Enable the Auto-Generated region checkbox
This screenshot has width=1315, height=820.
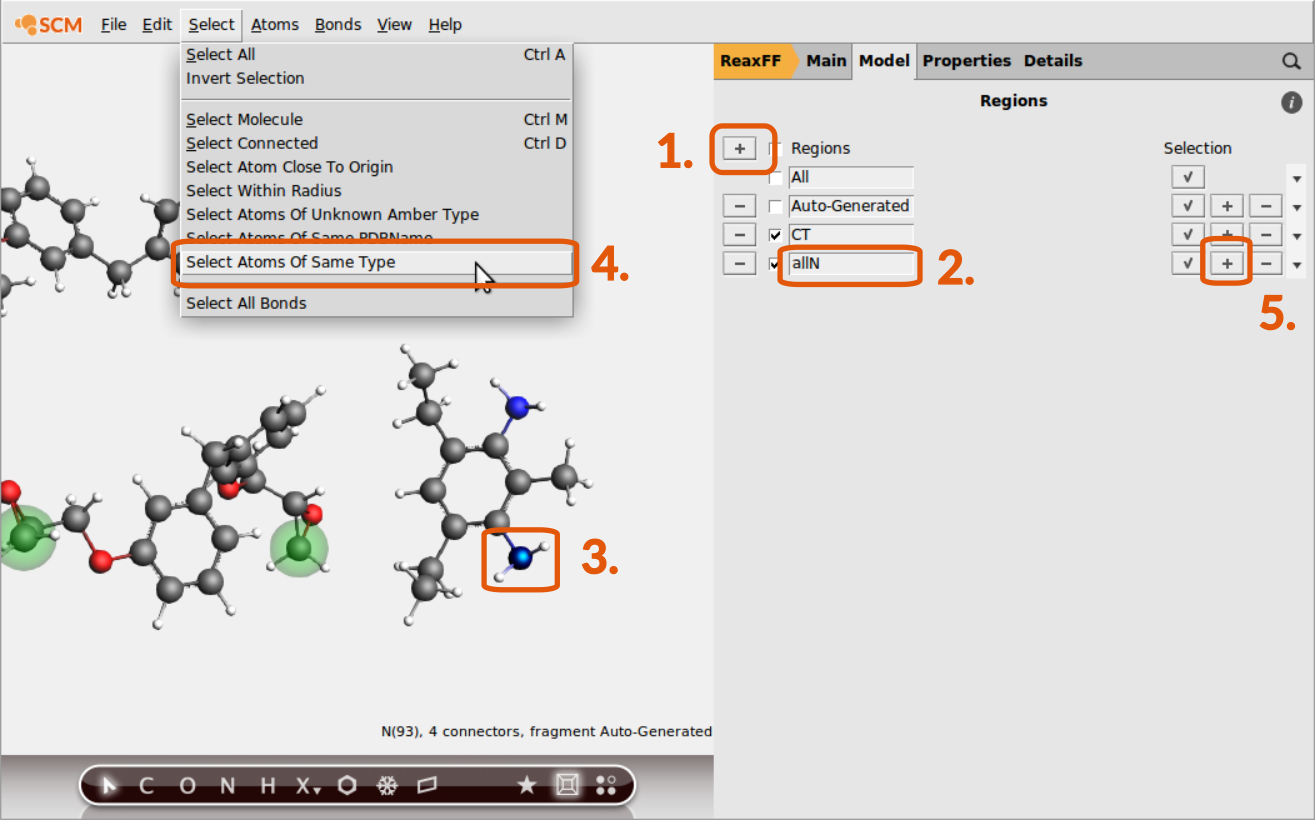(775, 206)
